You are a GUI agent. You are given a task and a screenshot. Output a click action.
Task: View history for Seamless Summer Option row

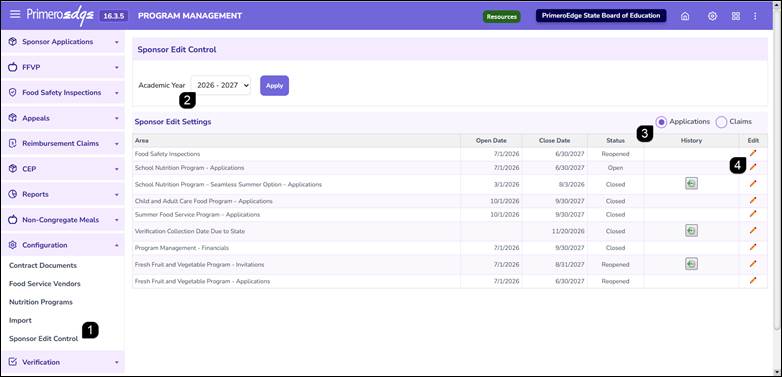691,184
